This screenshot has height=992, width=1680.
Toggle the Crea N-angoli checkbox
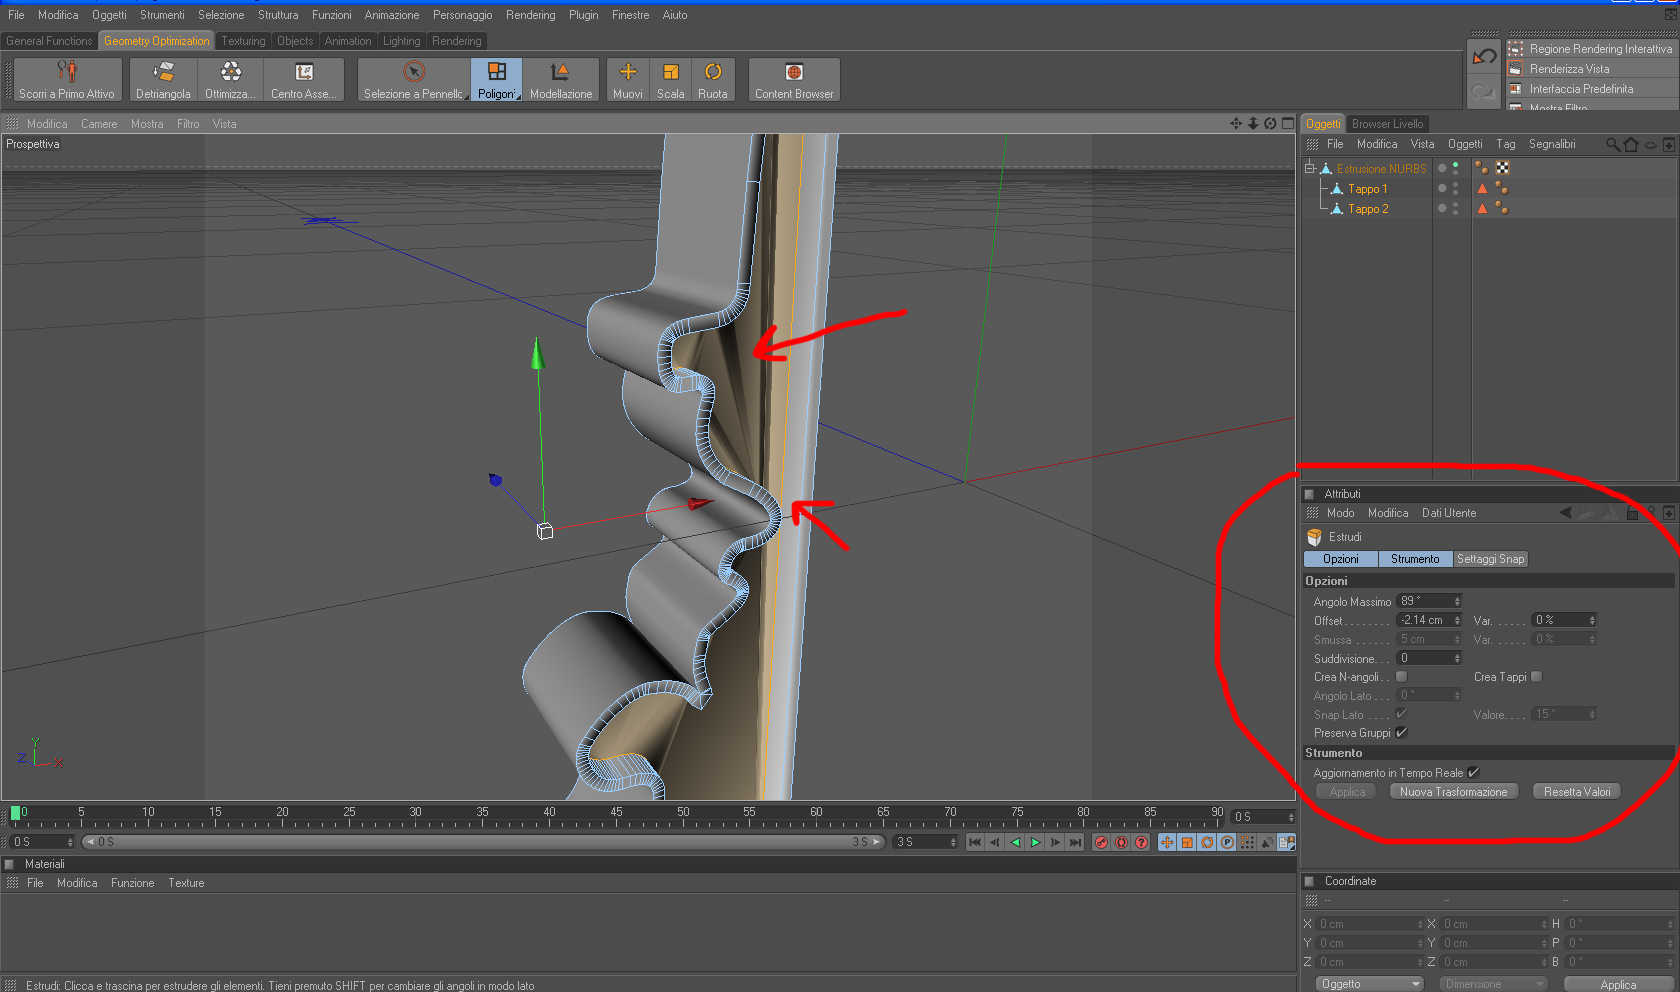[1401, 677]
